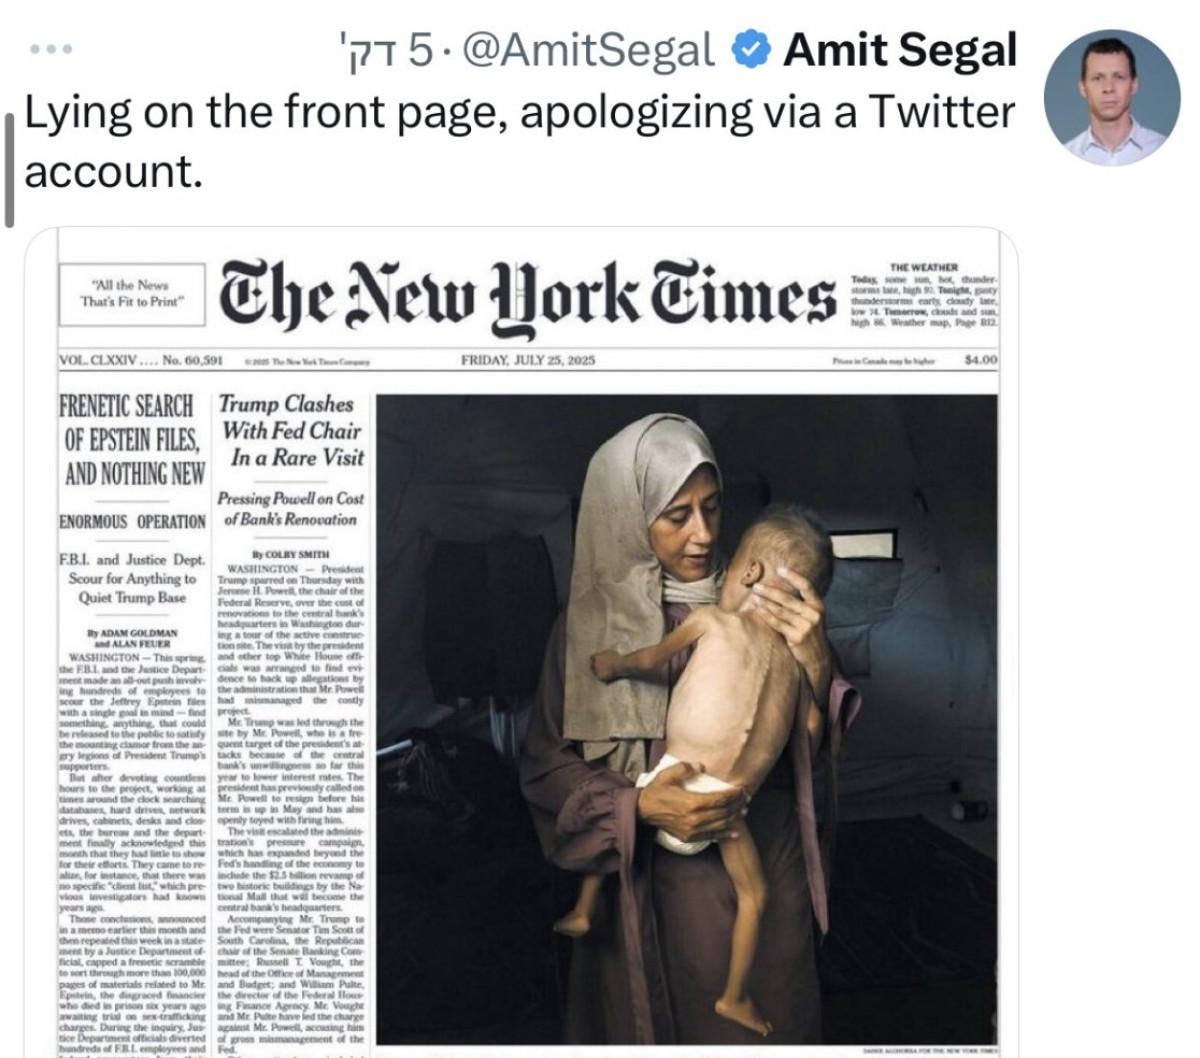Click the $4.00 price on the newspaper
The width and height of the screenshot is (1200, 1058).
click(x=981, y=360)
